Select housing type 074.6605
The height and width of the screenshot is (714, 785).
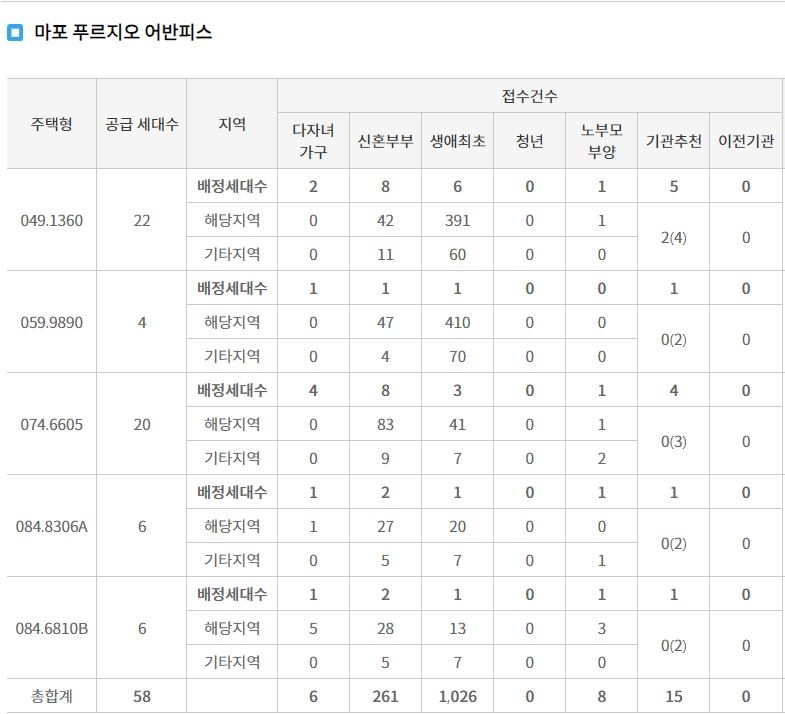[52, 425]
